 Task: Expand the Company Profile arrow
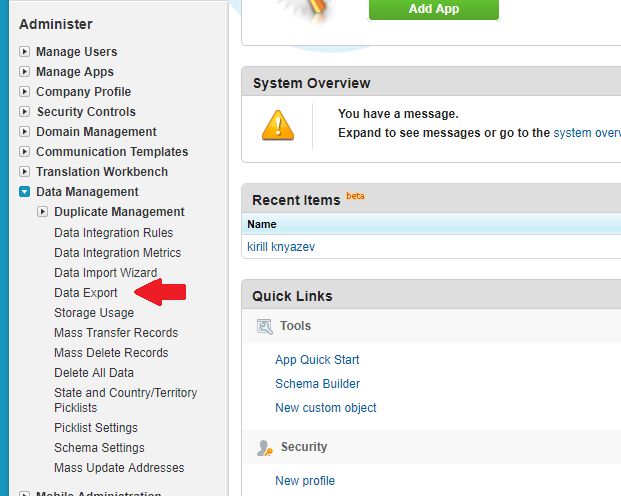pyautogui.click(x=25, y=92)
